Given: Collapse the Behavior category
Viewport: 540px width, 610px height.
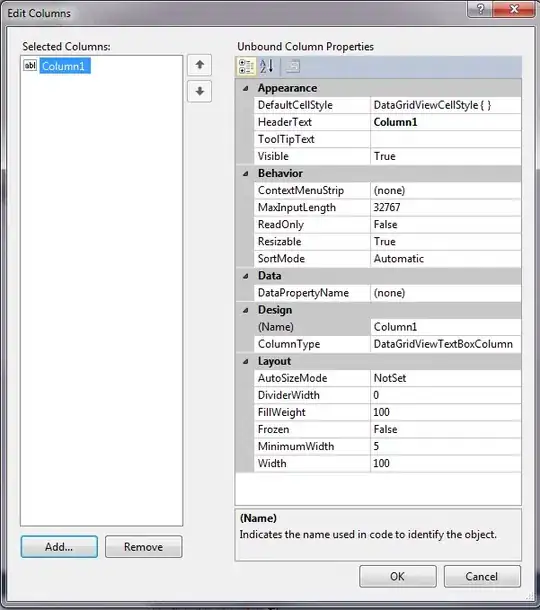Looking at the screenshot, I should 245,174.
